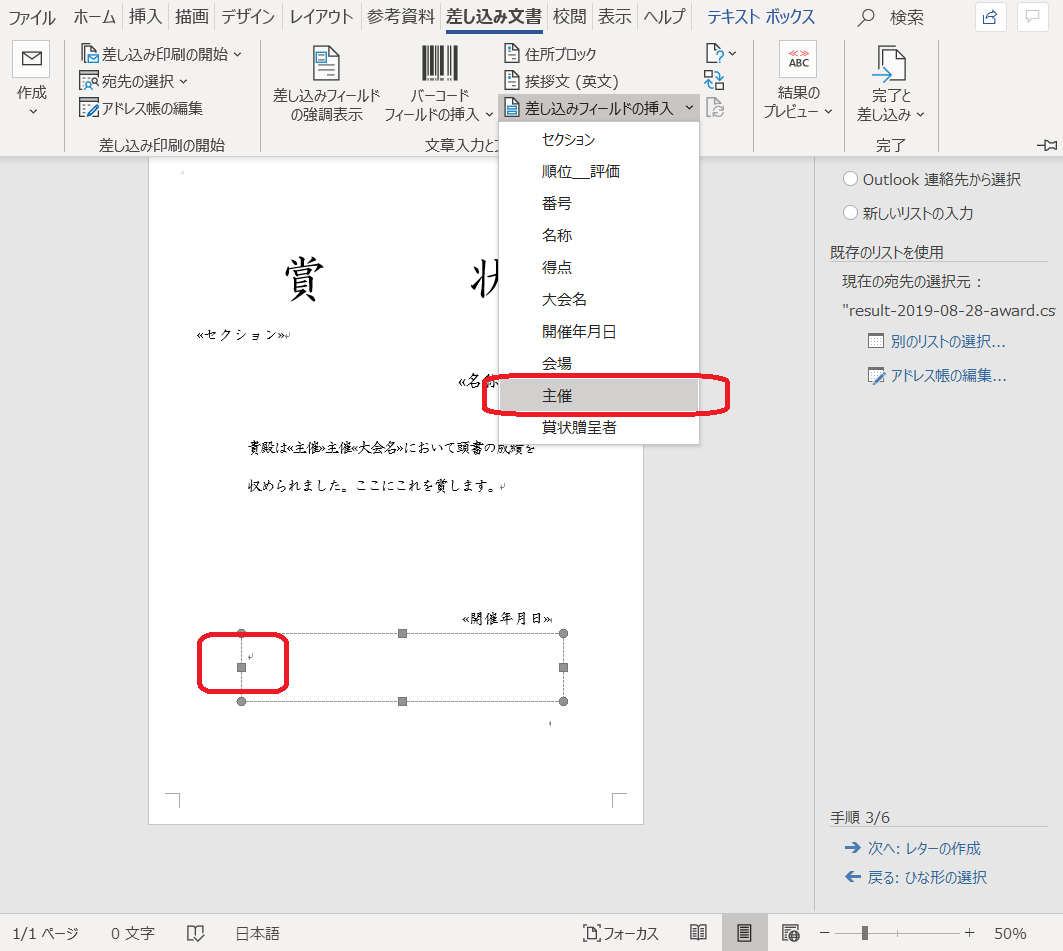Choose 賞状贈呈者 from field menu

coord(579,428)
